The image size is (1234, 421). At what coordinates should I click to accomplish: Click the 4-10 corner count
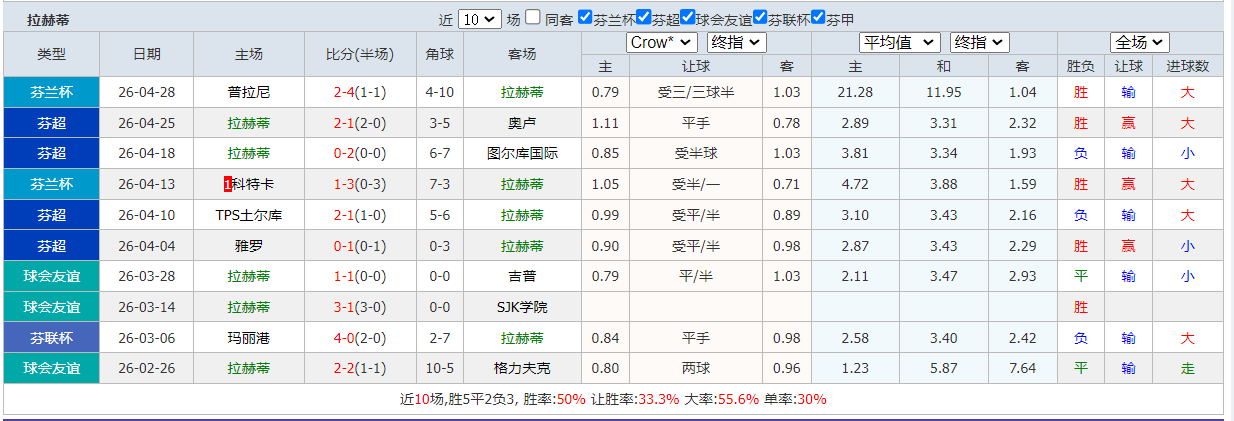[439, 92]
